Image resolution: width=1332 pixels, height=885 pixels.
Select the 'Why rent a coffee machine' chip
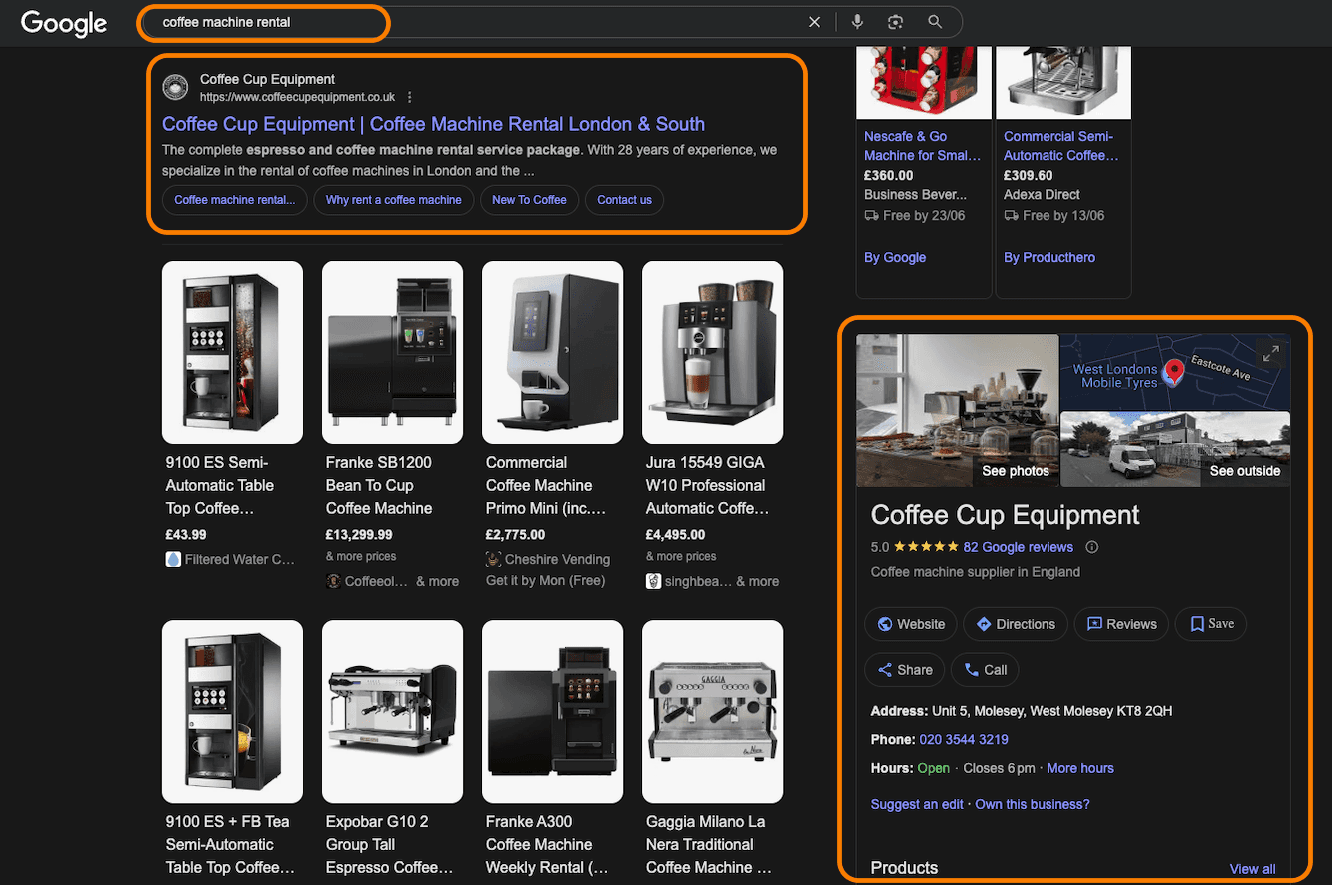(x=394, y=200)
